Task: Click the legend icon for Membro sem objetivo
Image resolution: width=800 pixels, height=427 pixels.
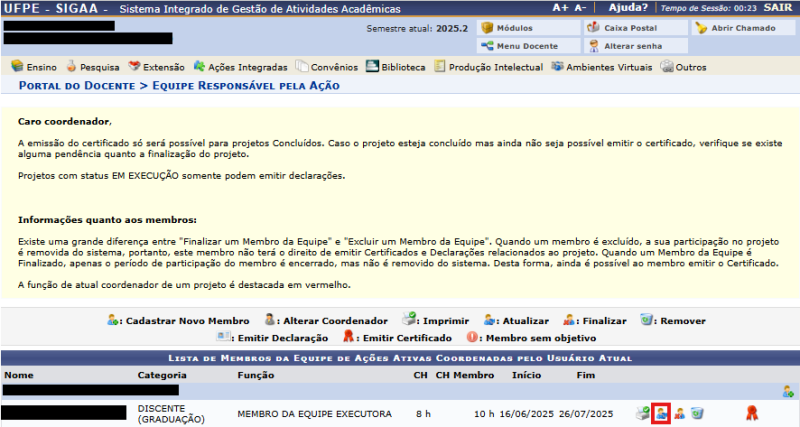Action: [x=472, y=337]
